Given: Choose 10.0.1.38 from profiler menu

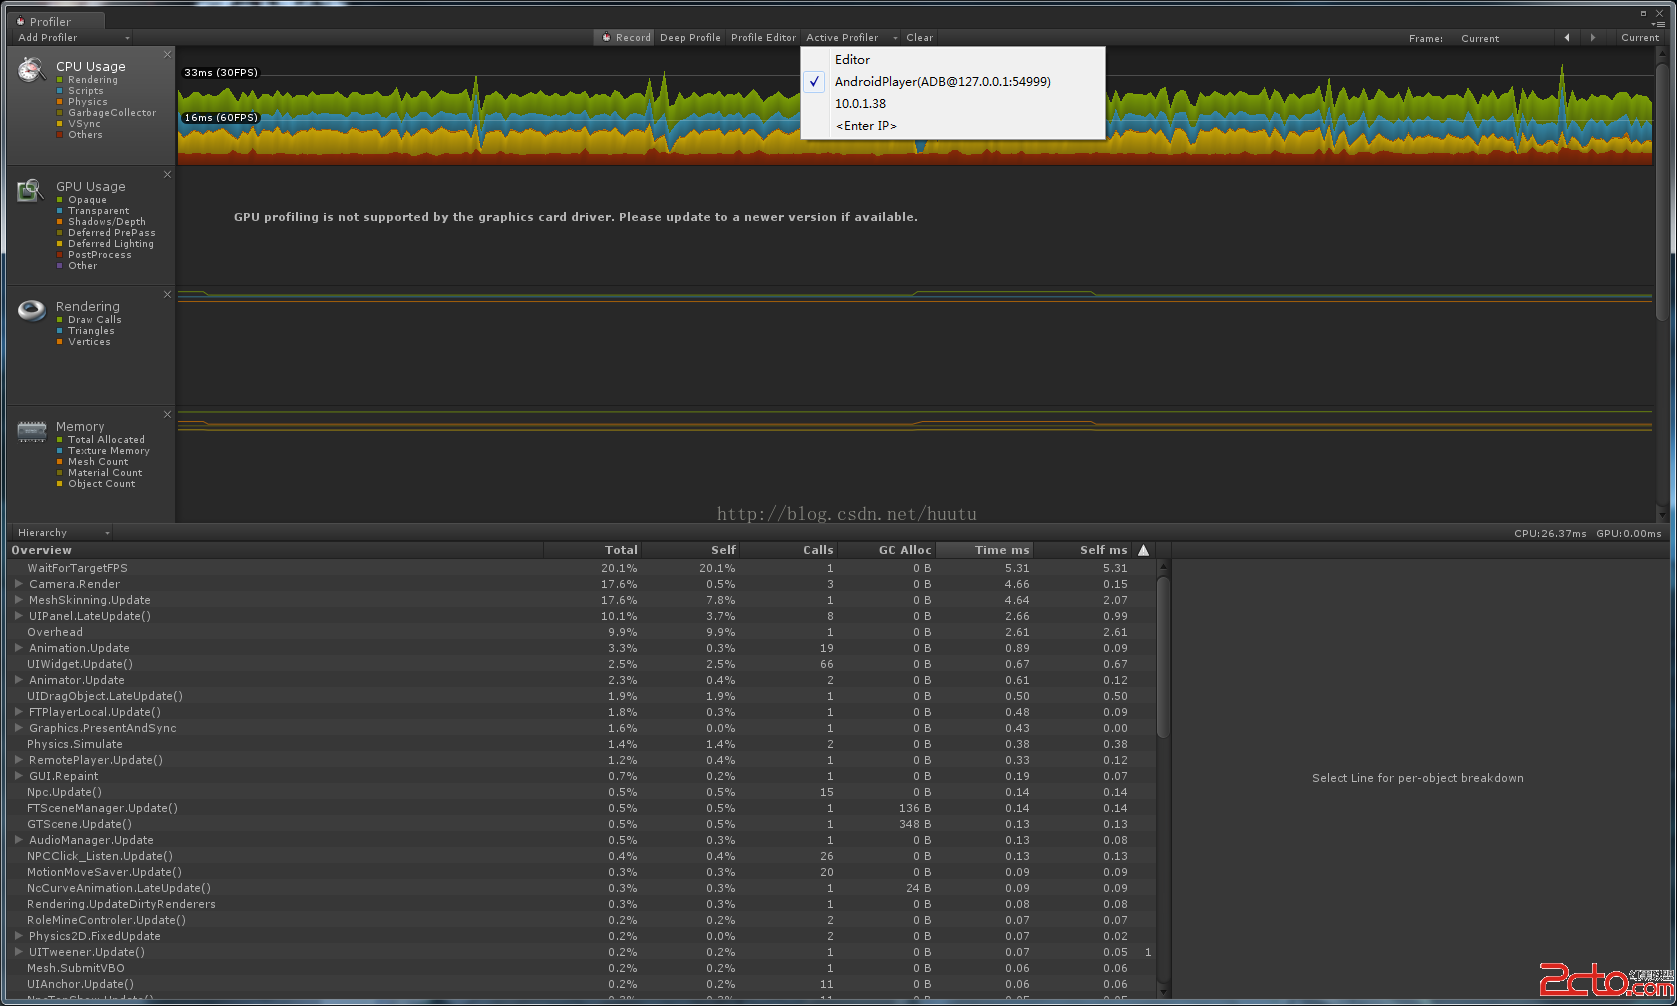Looking at the screenshot, I should [860, 104].
